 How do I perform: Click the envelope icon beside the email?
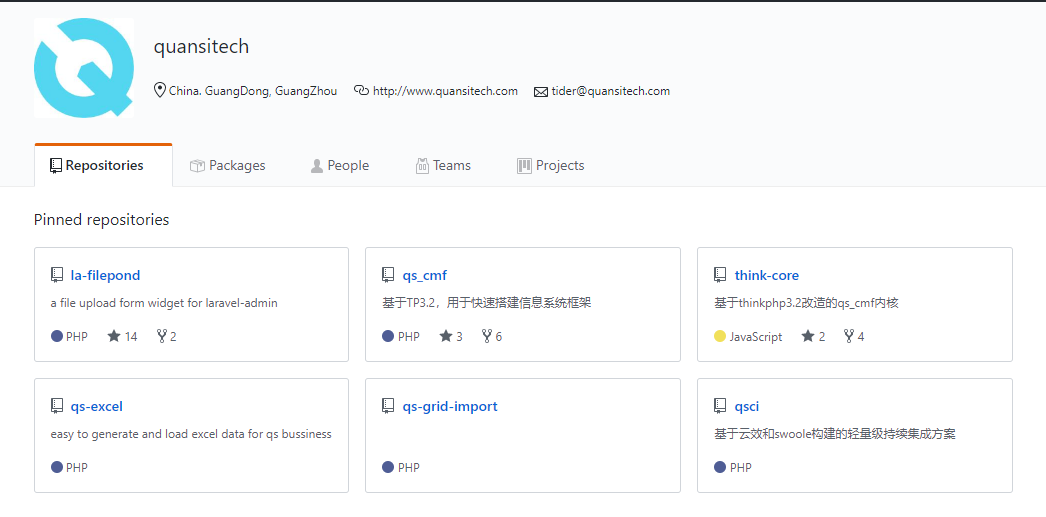pos(541,92)
